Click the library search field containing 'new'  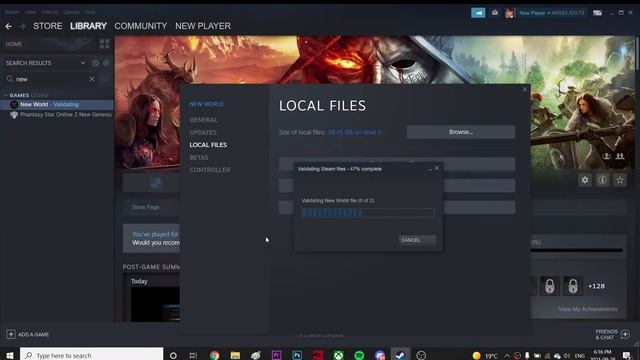tap(49, 79)
